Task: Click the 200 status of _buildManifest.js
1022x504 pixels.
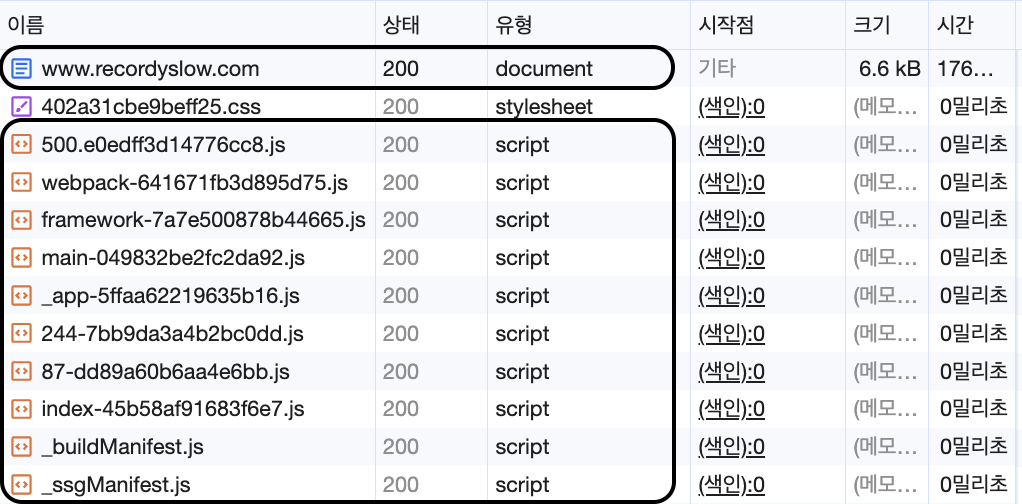Action: (401, 447)
